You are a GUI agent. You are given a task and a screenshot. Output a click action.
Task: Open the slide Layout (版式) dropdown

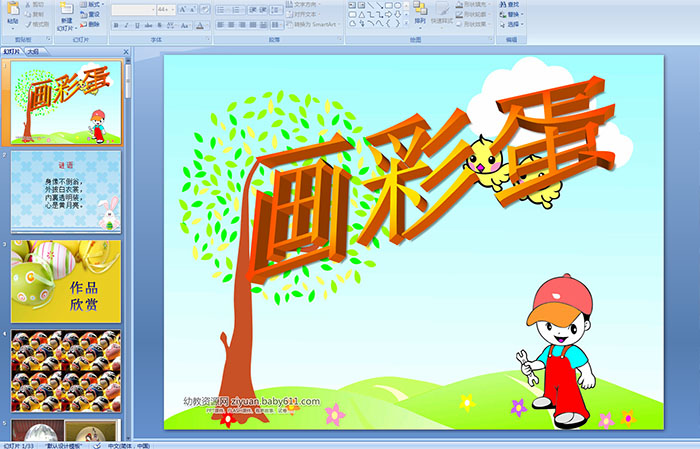coord(92,4)
